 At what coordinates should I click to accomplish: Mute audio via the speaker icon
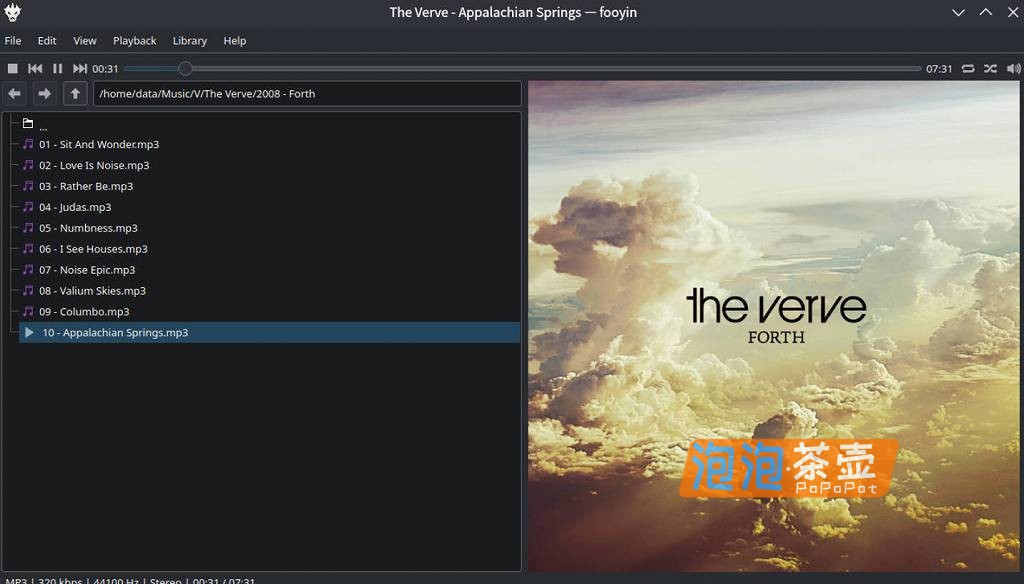tap(1013, 68)
